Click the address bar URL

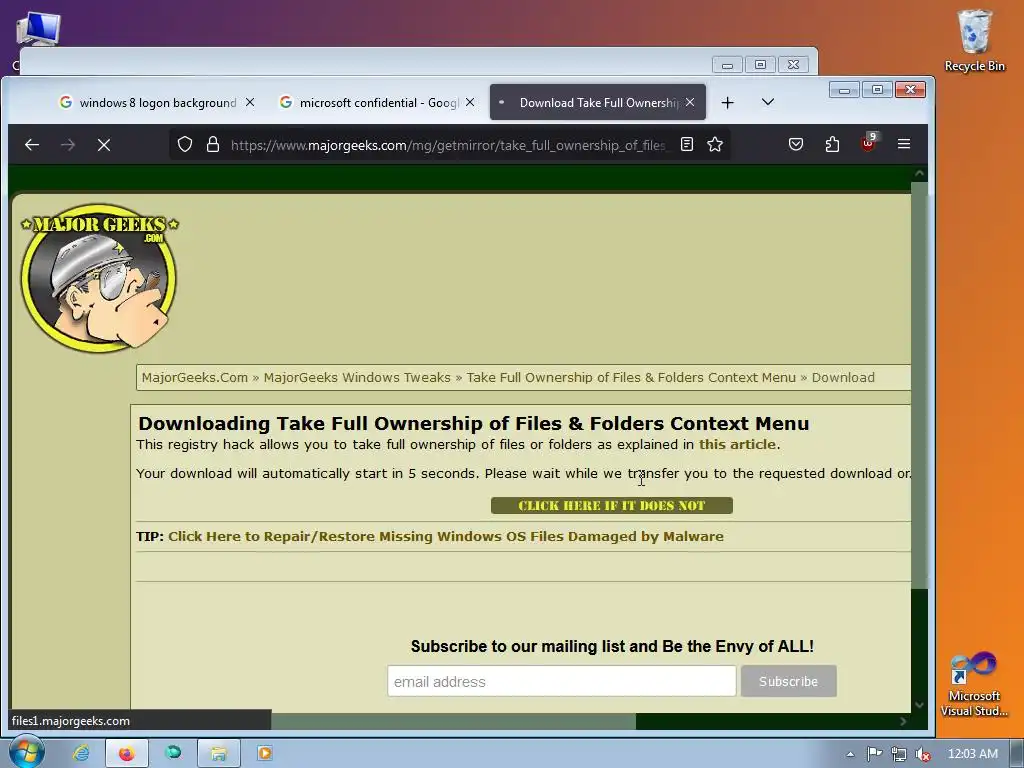tap(448, 145)
